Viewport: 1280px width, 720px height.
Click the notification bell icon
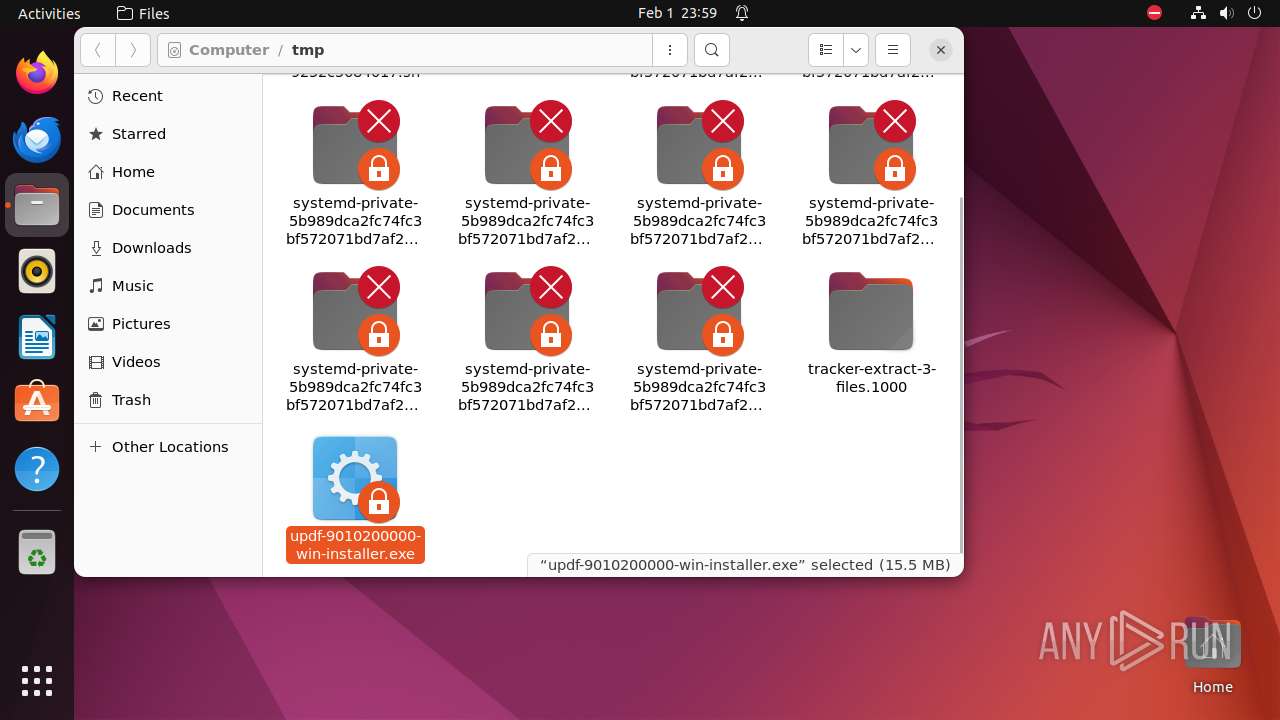coord(742,13)
